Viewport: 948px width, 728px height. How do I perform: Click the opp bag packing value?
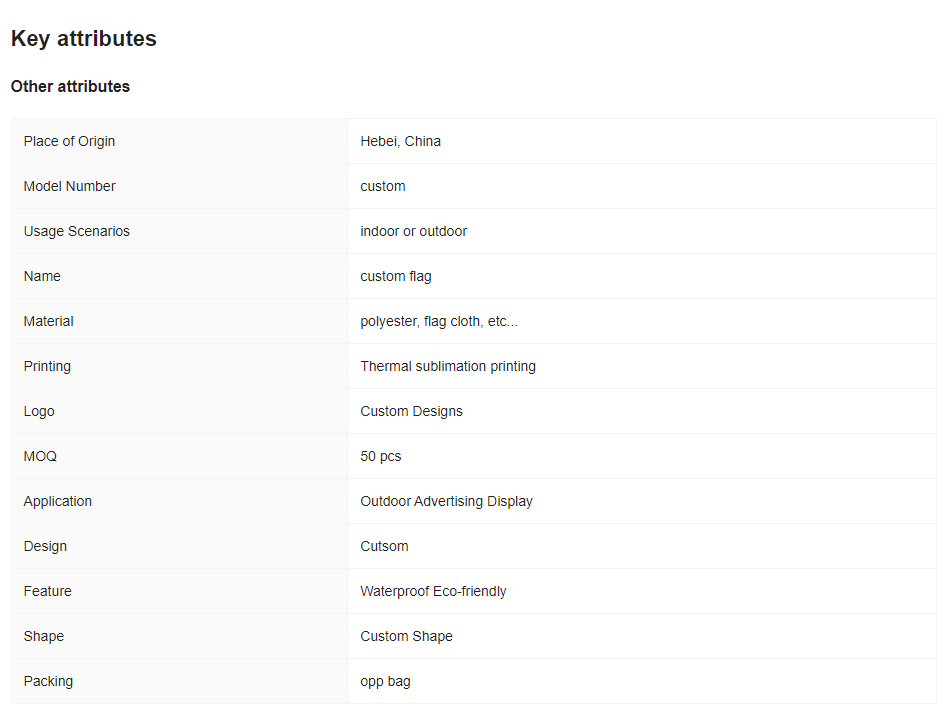pos(385,681)
